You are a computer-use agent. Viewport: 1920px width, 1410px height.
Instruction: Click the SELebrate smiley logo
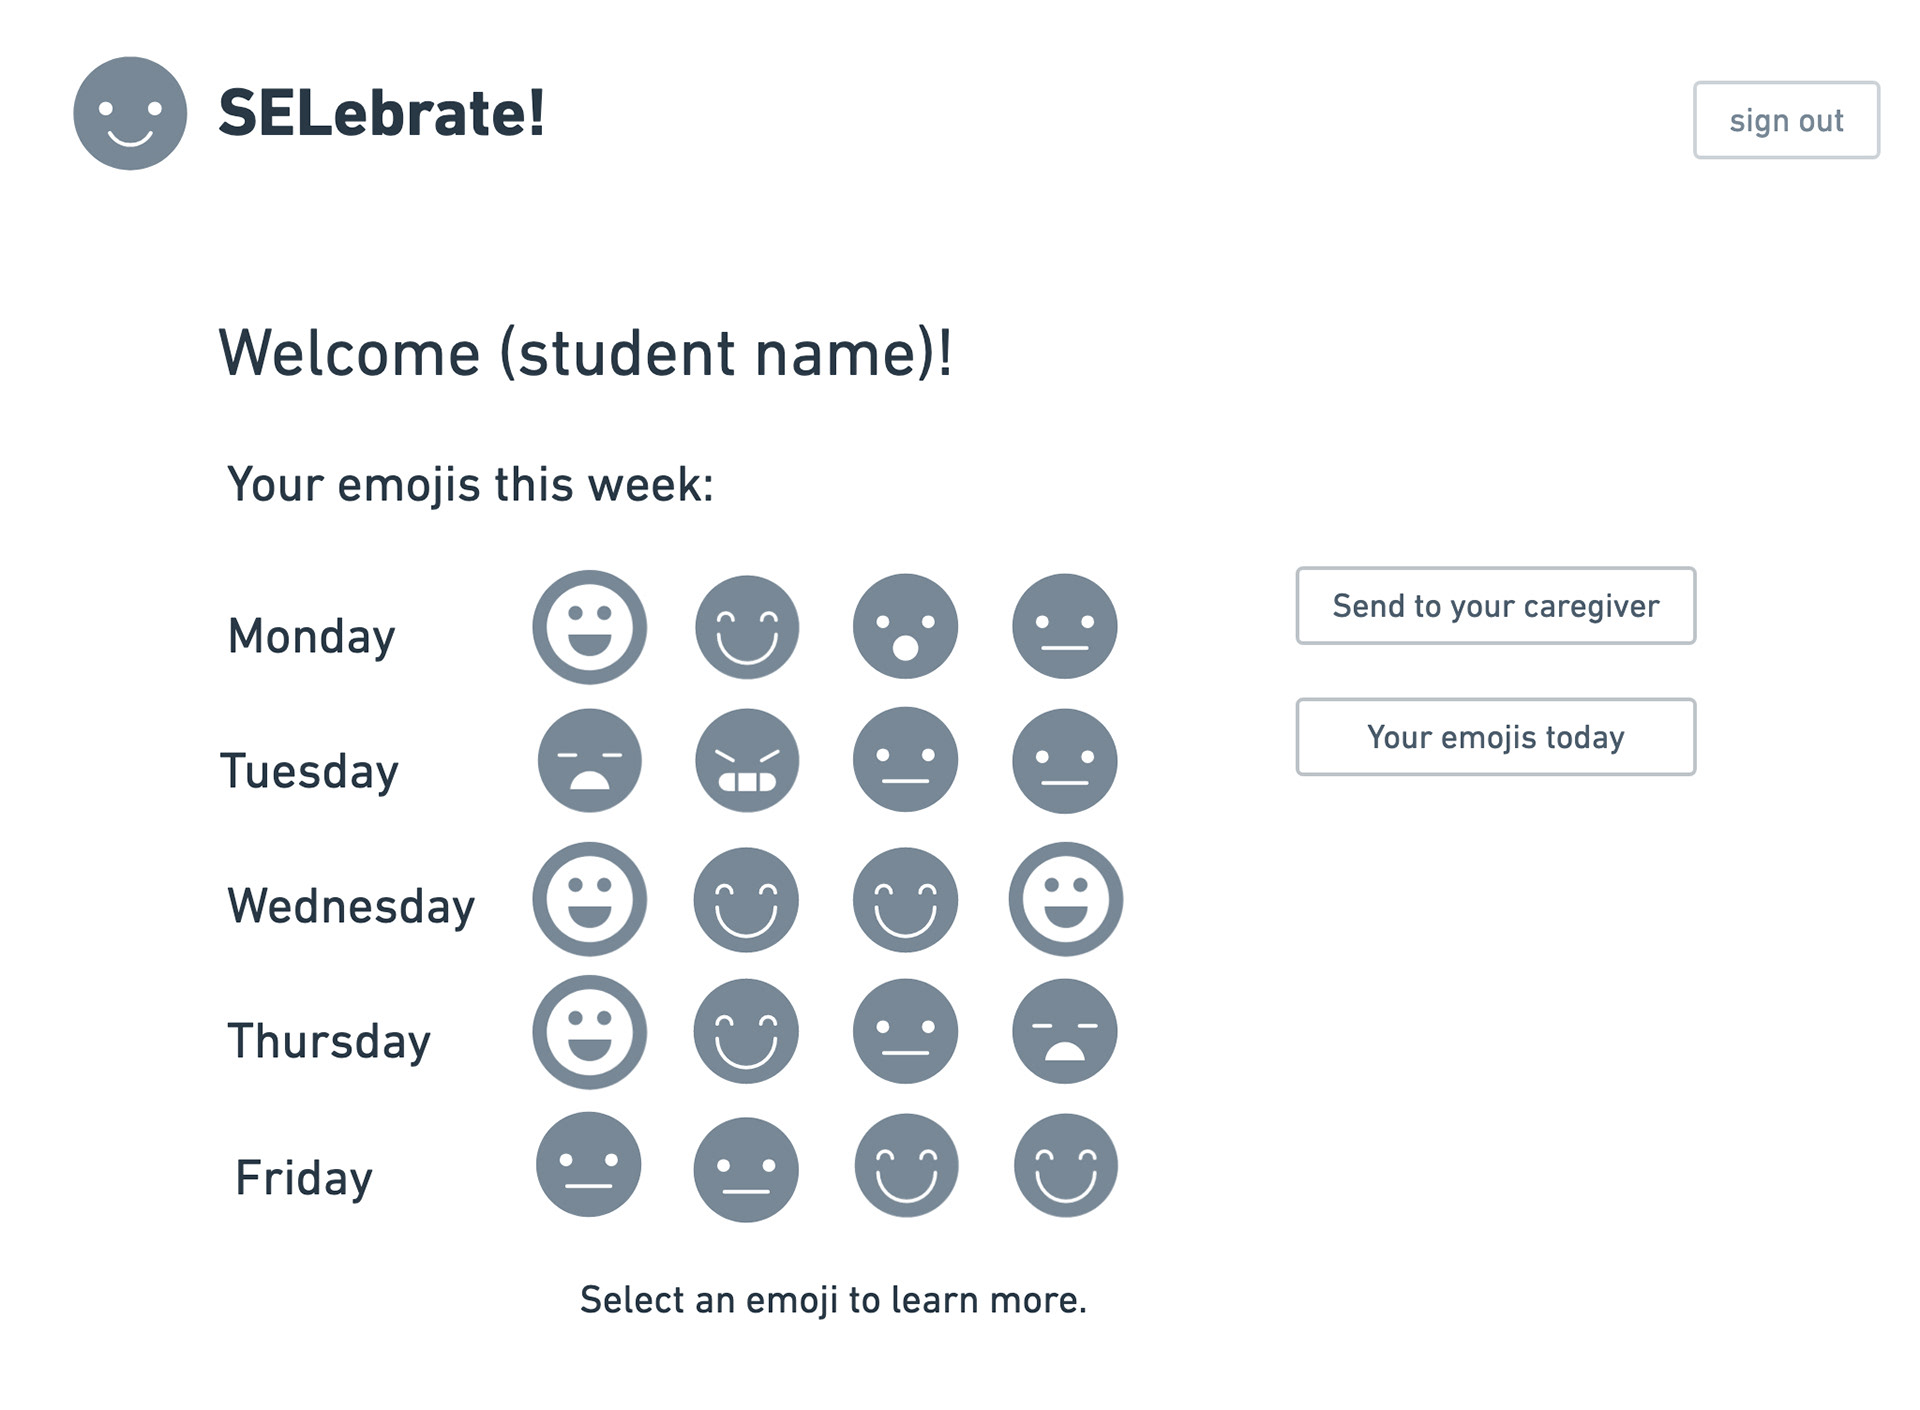click(130, 113)
